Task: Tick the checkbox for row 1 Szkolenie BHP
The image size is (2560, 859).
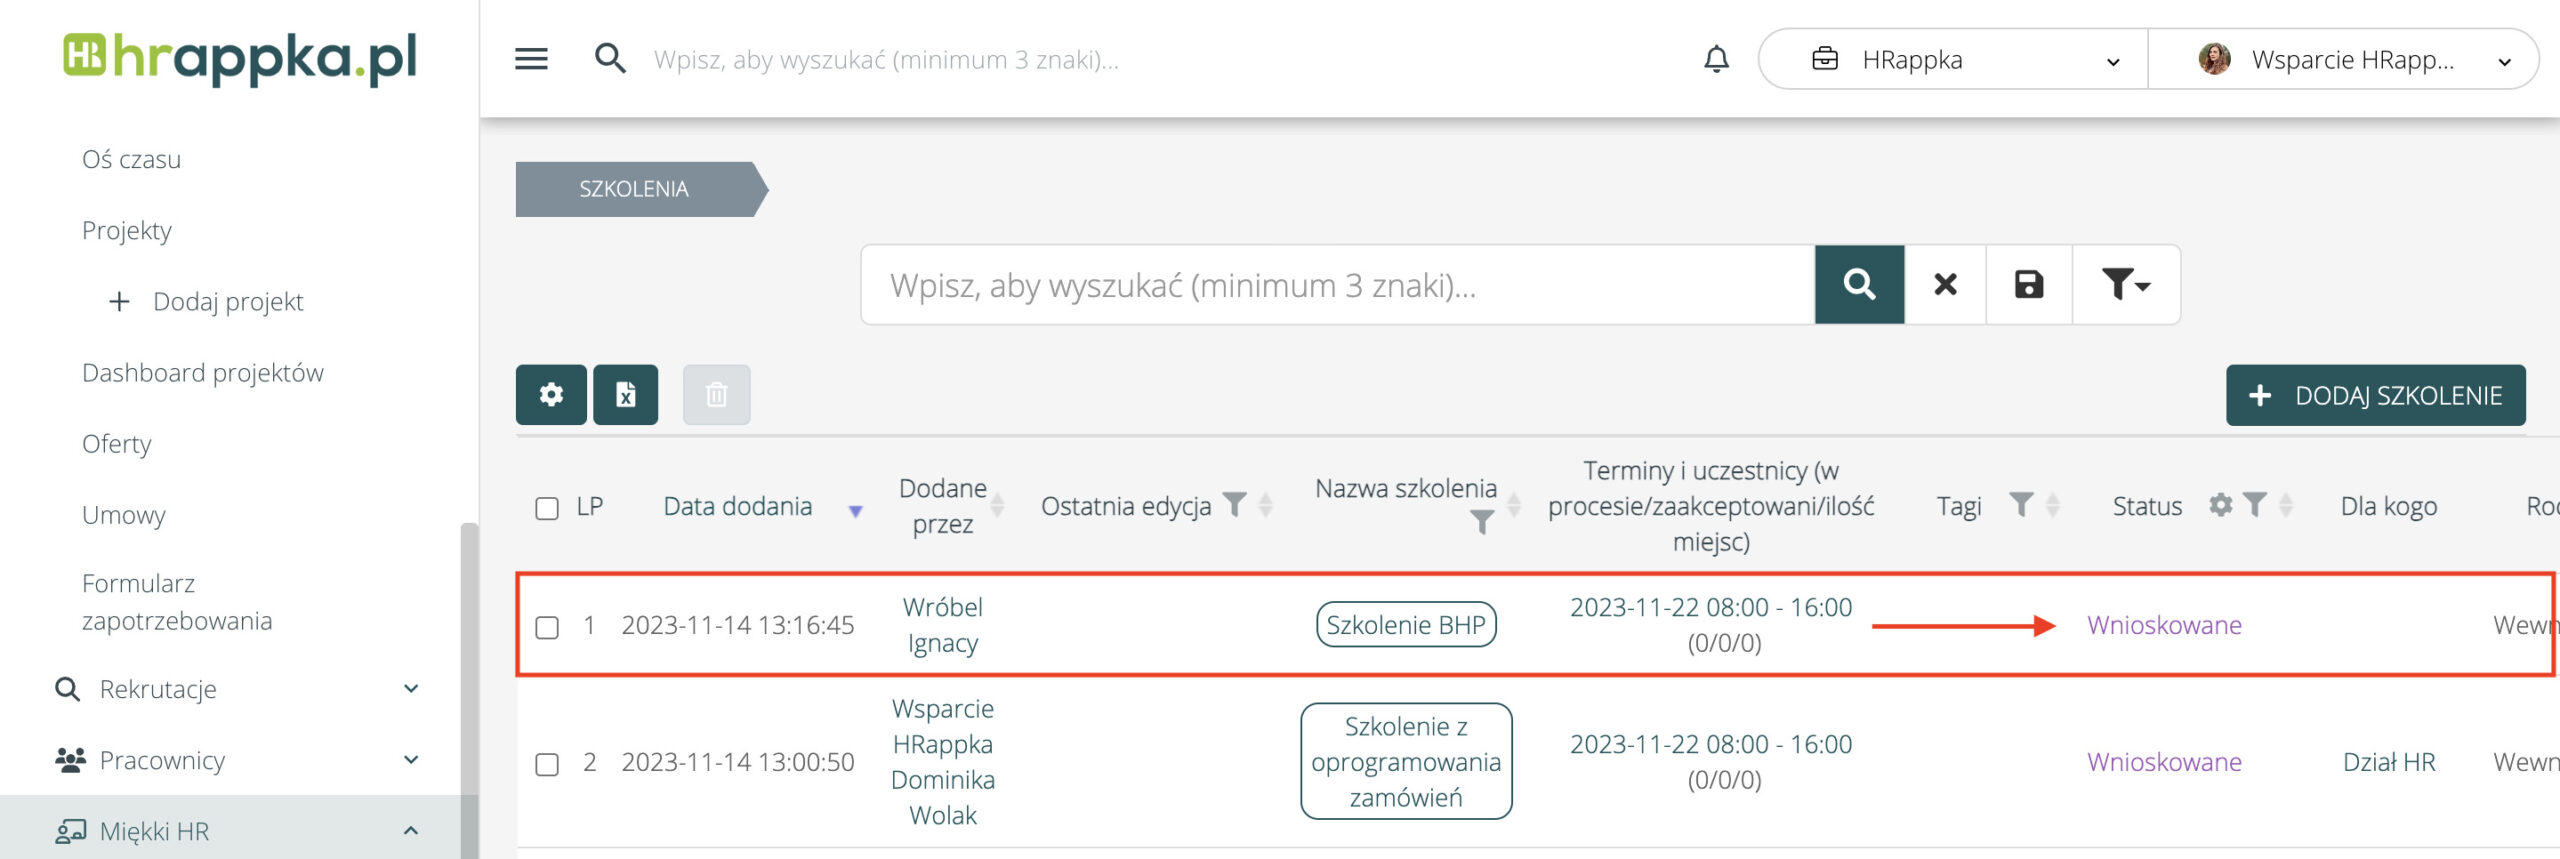Action: [547, 627]
